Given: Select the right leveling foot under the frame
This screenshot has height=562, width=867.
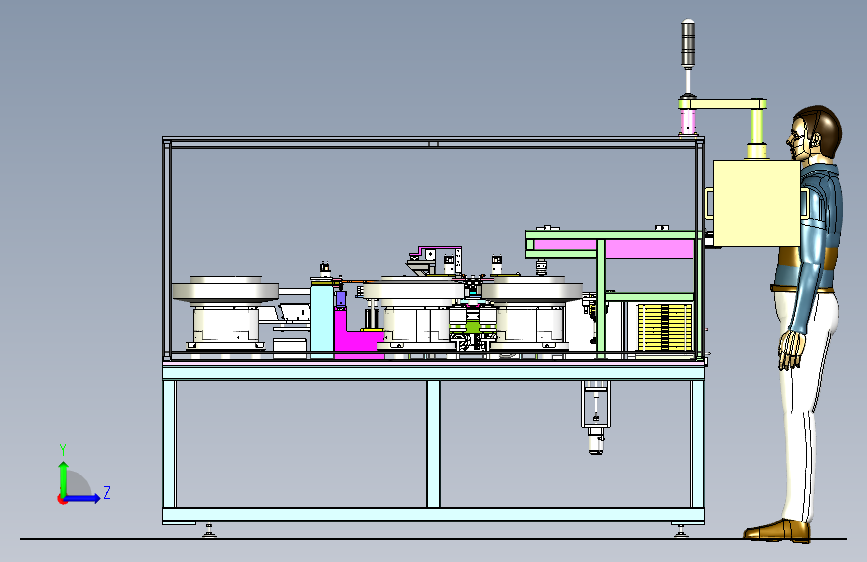Looking at the screenshot, I should click(x=681, y=530).
